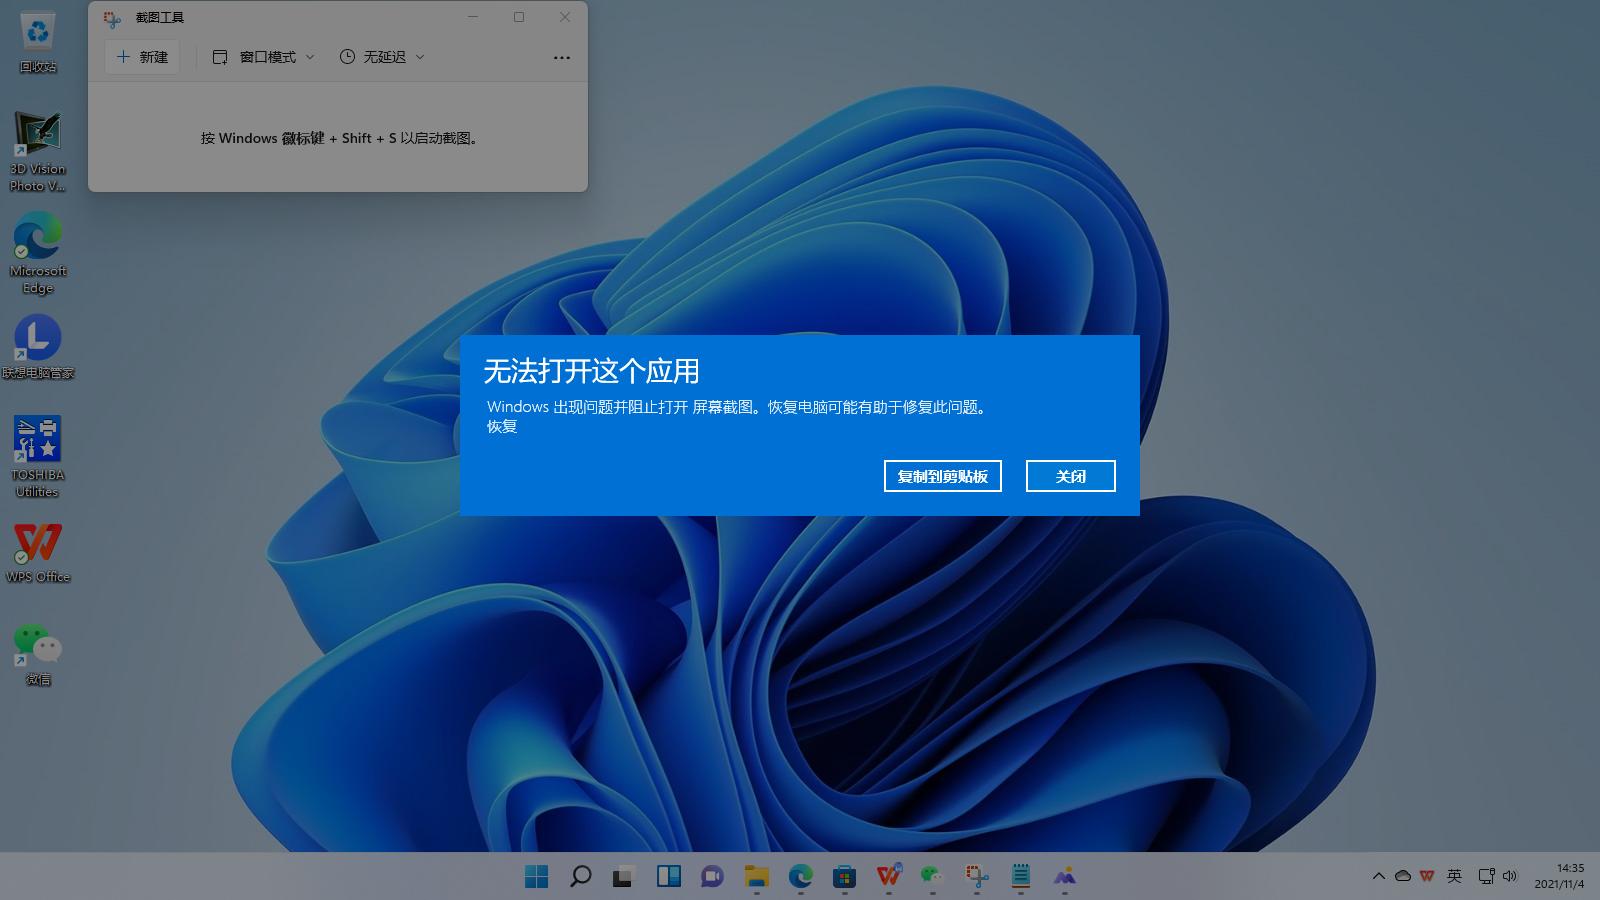Screen dimensions: 1600x900
Task: Open the 回收站 desktop icon
Action: pyautogui.click(x=37, y=40)
